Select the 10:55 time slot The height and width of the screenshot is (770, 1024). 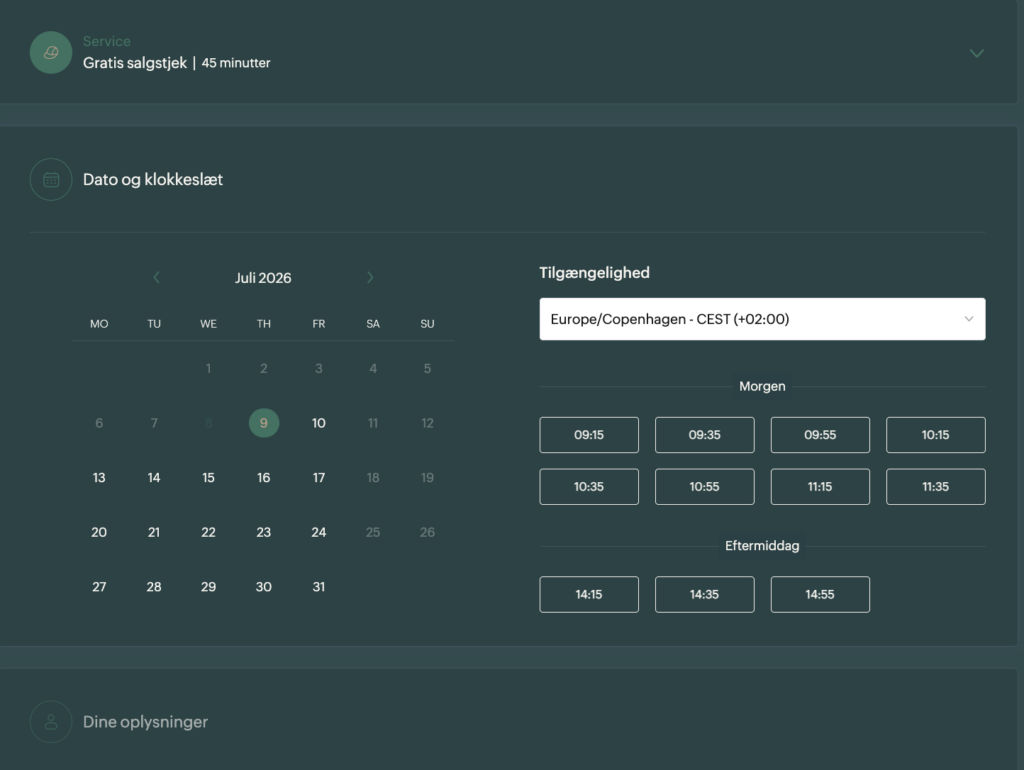[x=705, y=487]
